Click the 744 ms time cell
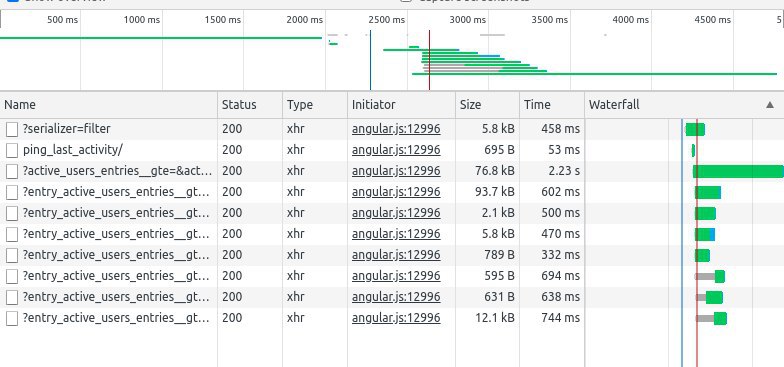This screenshot has height=367, width=784. 560,318
